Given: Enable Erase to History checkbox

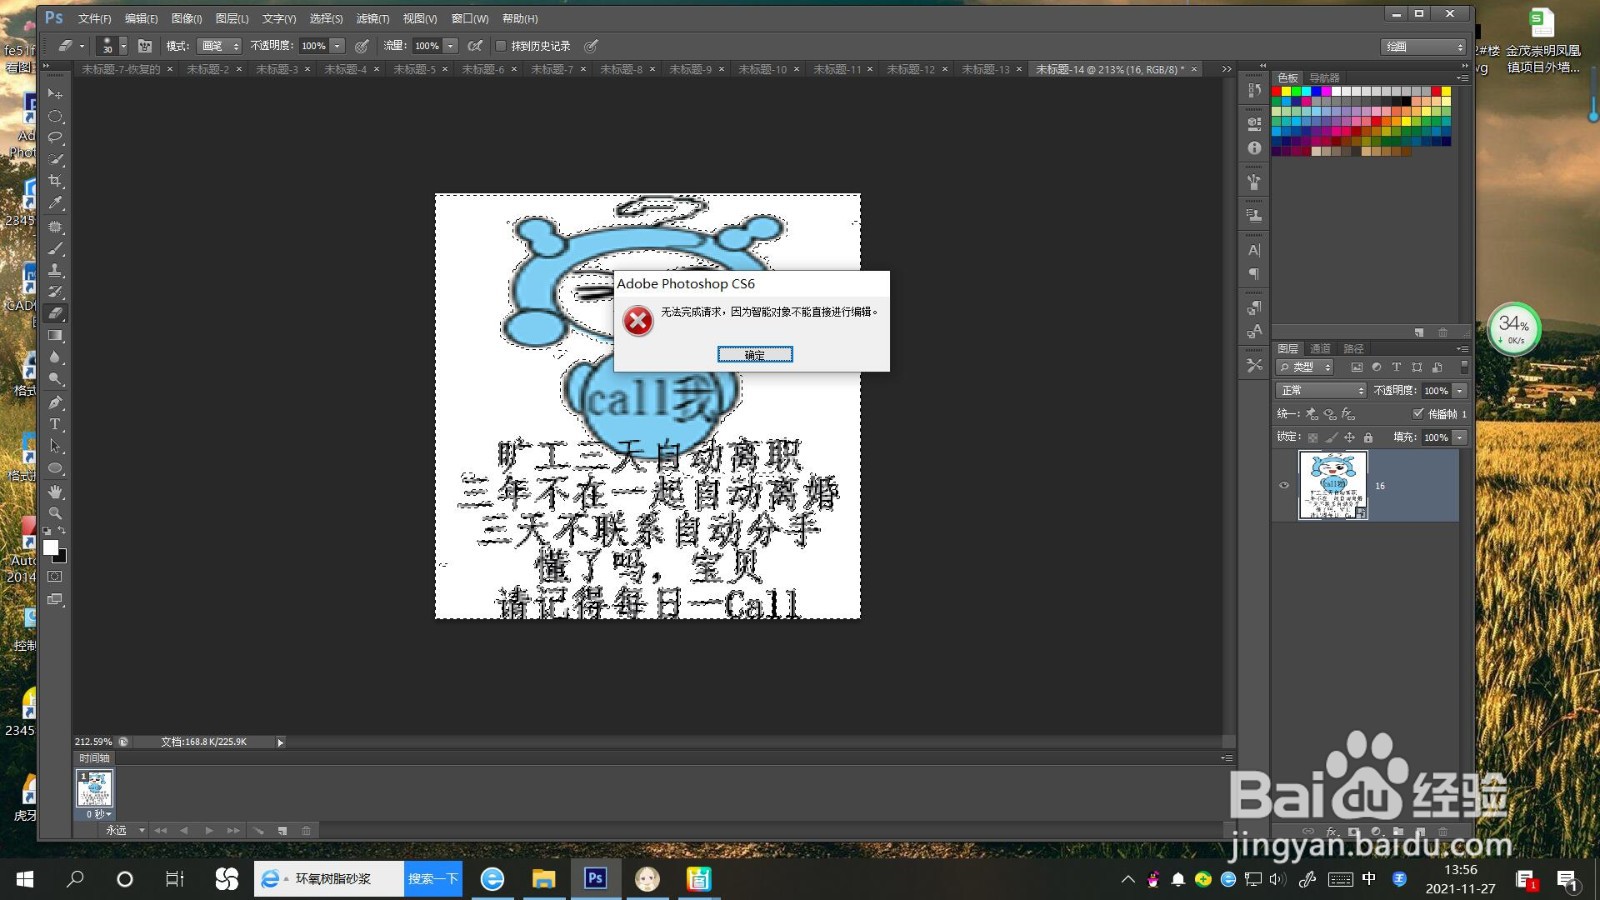Looking at the screenshot, I should click(x=501, y=46).
